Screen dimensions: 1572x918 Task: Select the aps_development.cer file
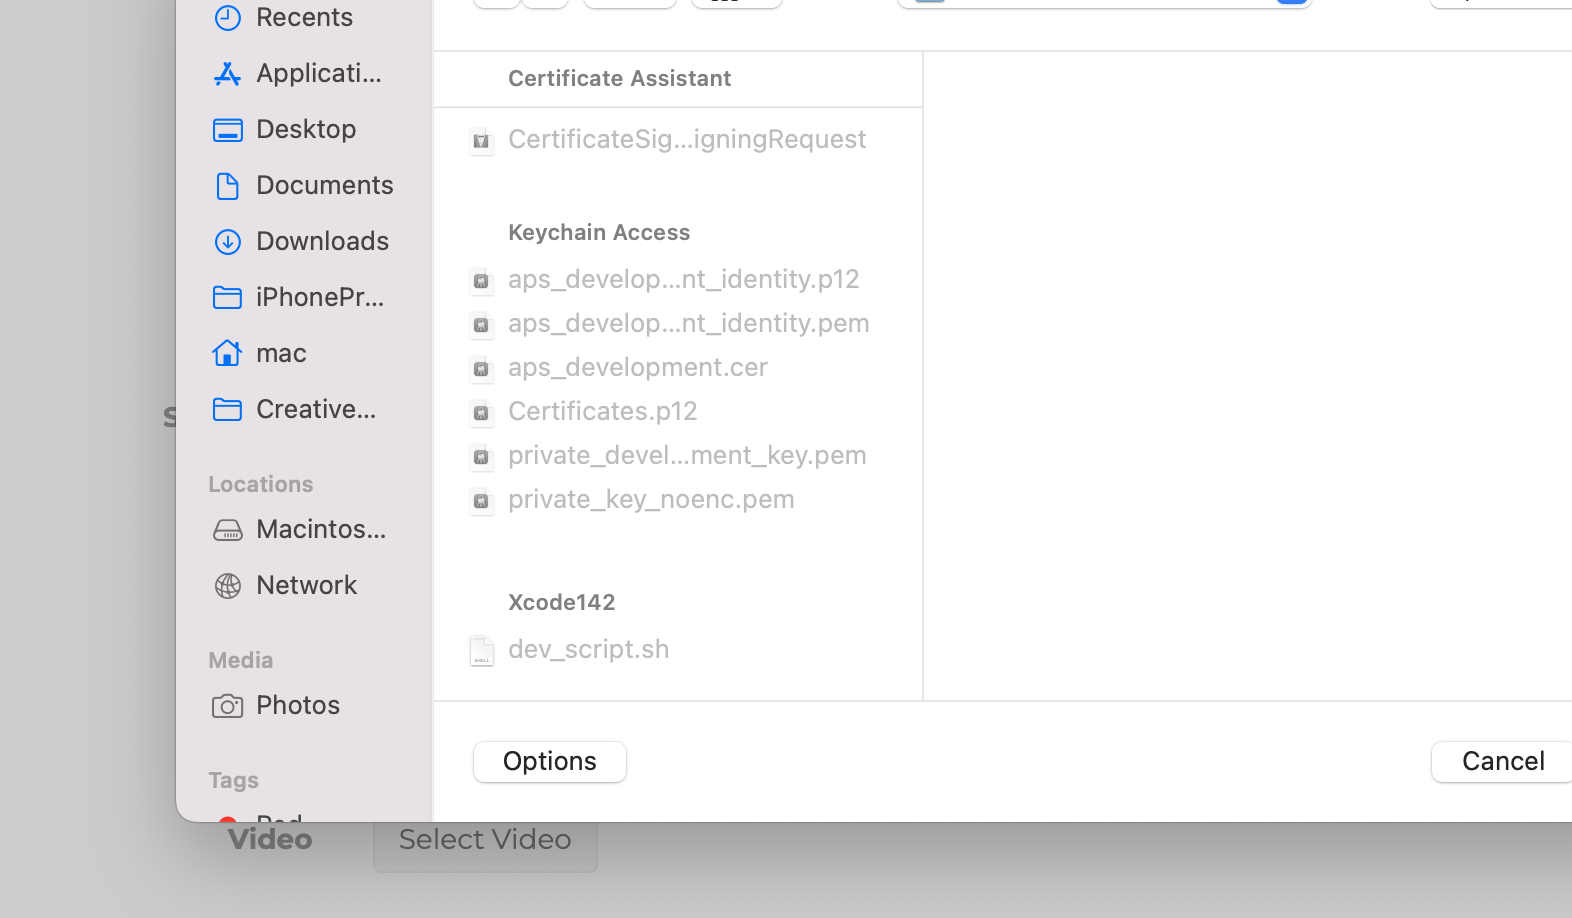(x=637, y=367)
